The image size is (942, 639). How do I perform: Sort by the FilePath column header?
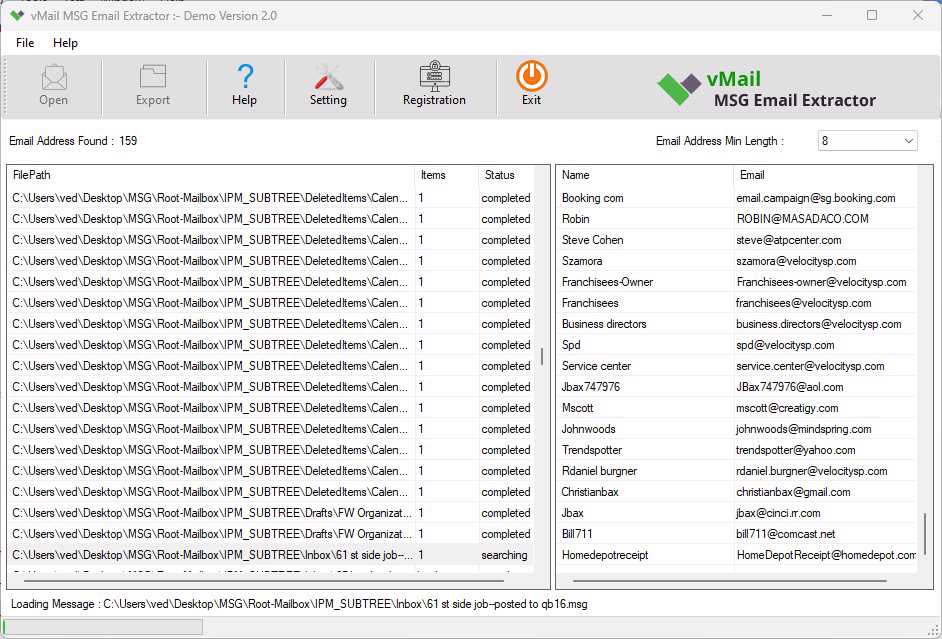coord(211,175)
